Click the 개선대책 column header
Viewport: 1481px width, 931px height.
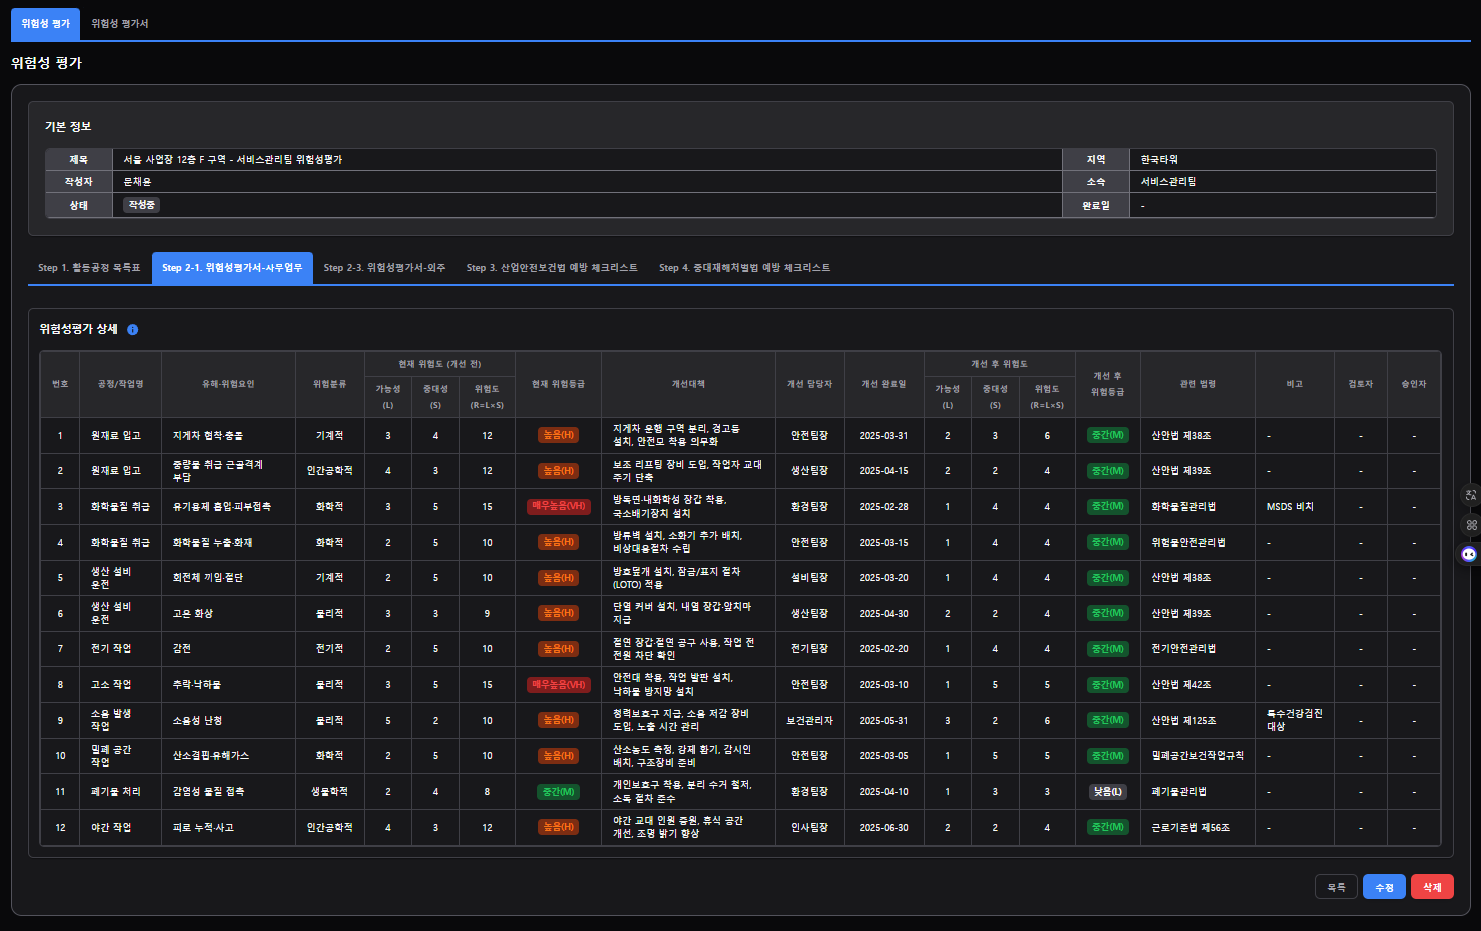click(x=688, y=384)
